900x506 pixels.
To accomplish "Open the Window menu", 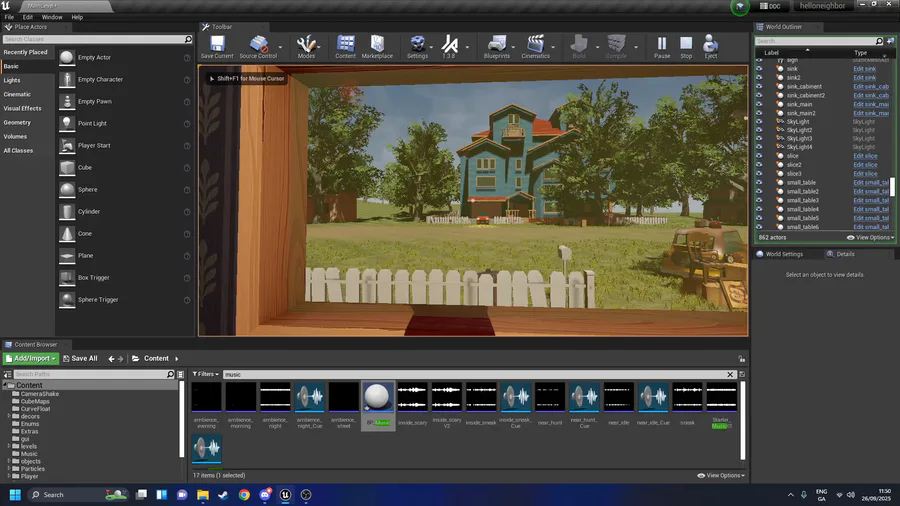I will [52, 17].
